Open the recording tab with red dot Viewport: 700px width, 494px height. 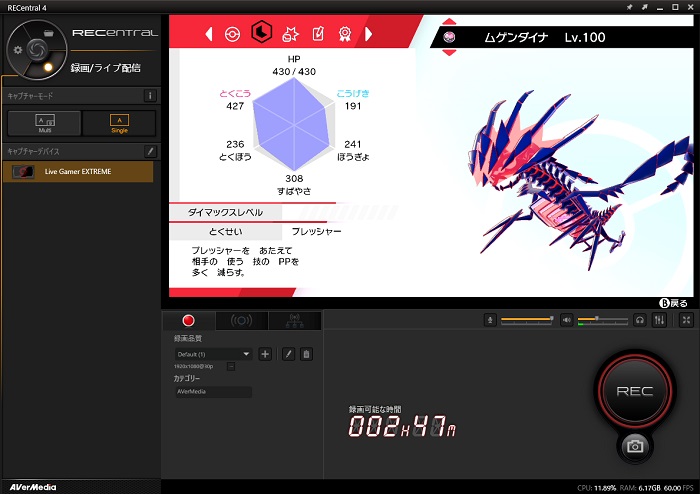(188, 320)
